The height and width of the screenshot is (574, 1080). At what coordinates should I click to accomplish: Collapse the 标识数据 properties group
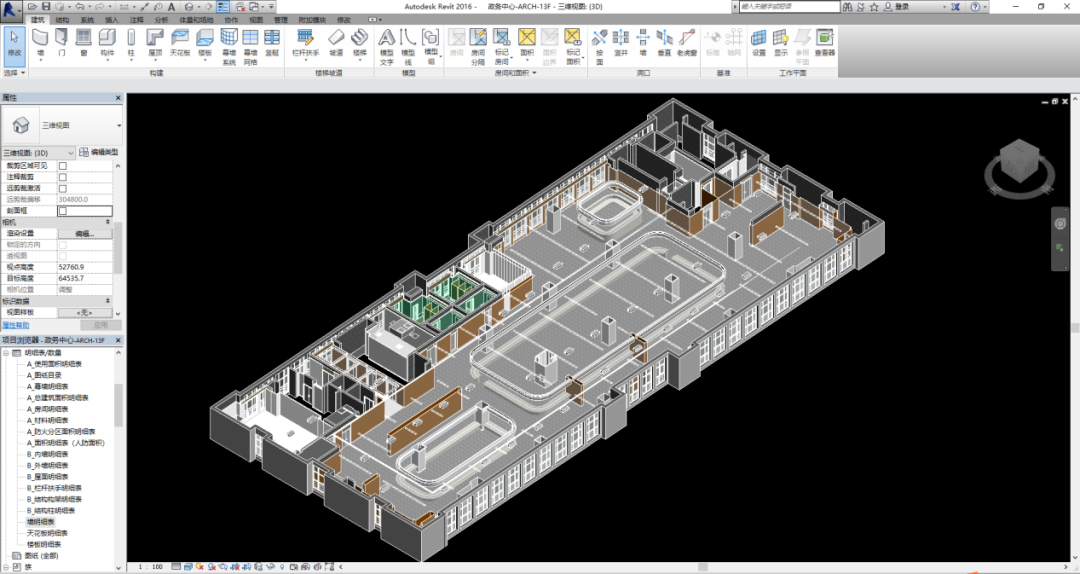[107, 301]
